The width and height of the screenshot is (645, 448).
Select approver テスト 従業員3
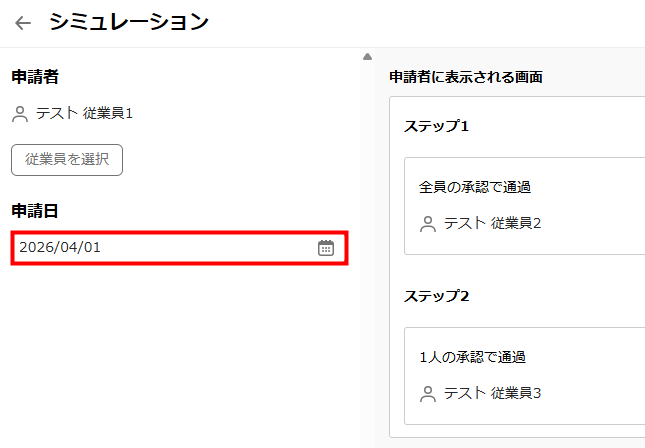pos(492,394)
